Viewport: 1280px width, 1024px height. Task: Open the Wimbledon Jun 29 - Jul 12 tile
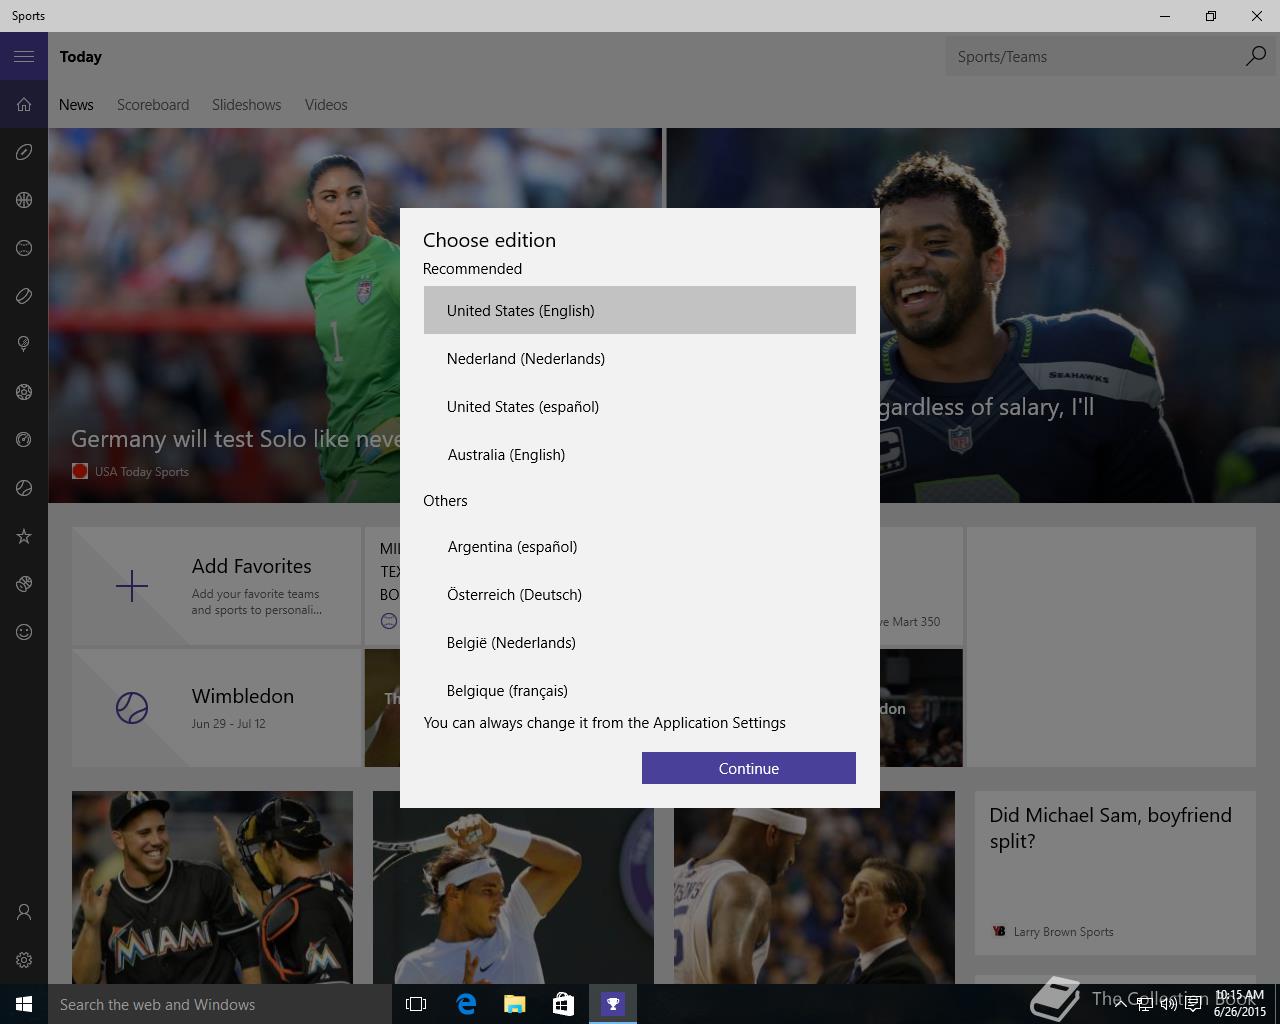click(x=216, y=708)
